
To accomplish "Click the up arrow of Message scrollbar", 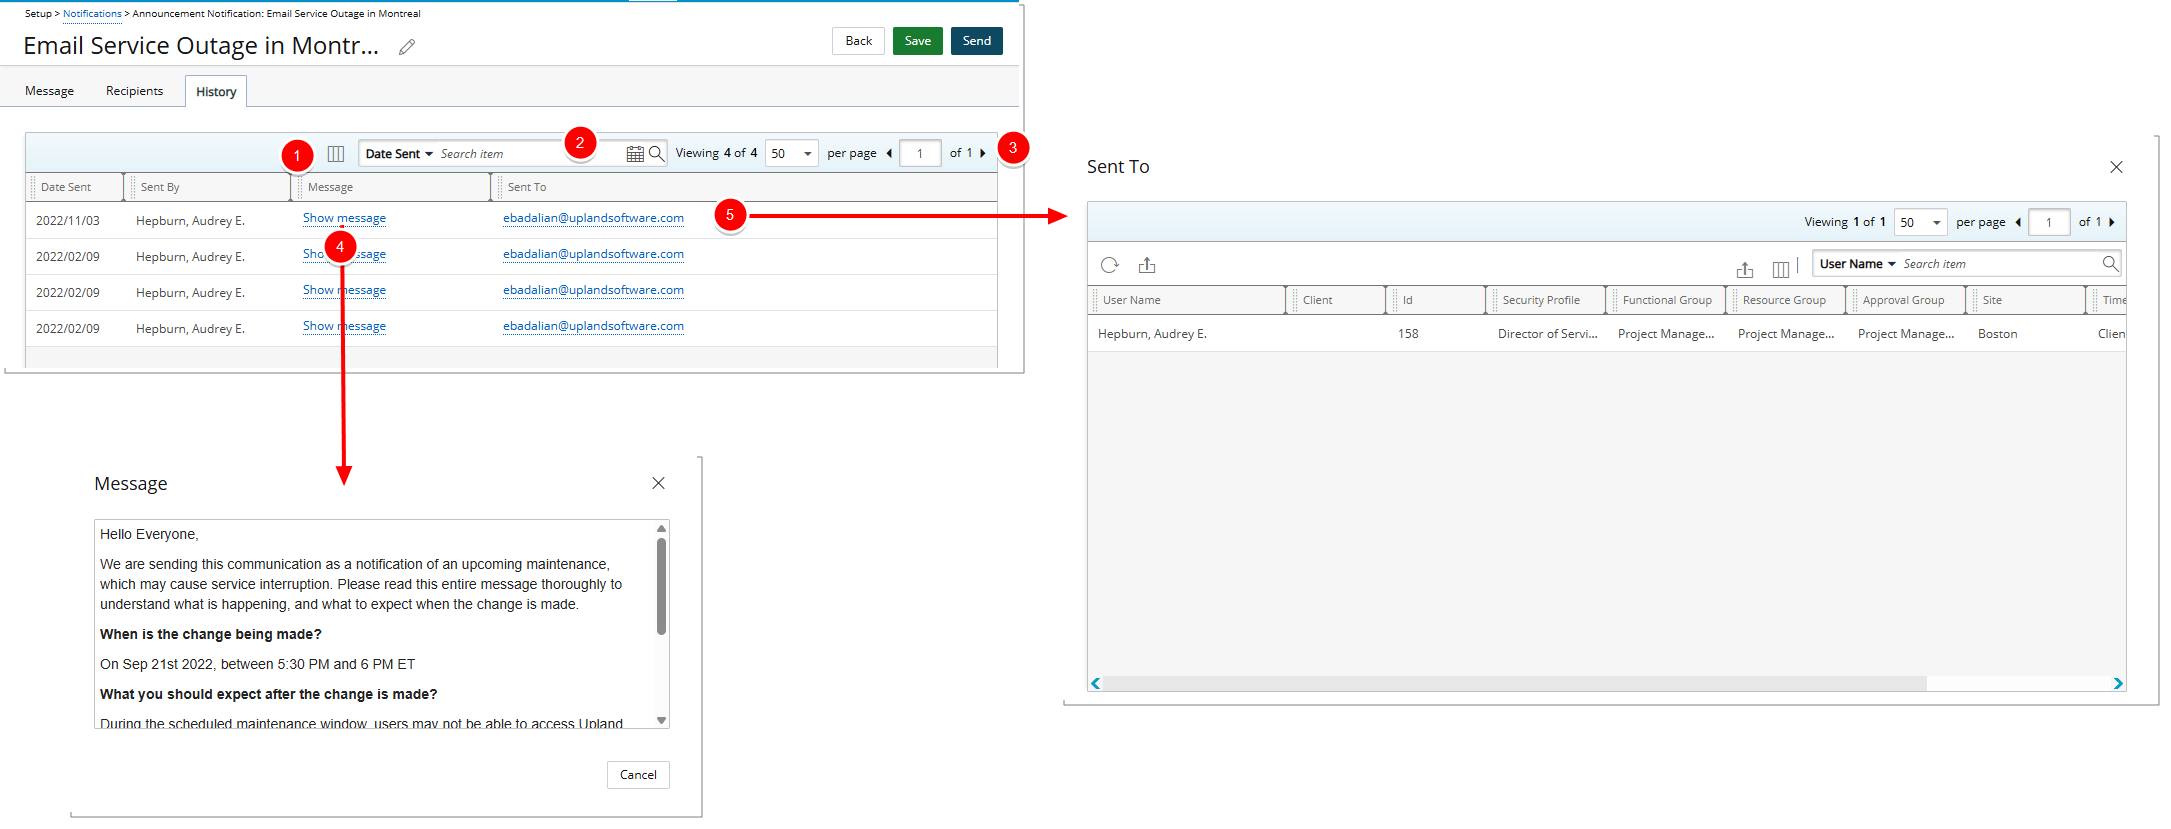I will (661, 528).
